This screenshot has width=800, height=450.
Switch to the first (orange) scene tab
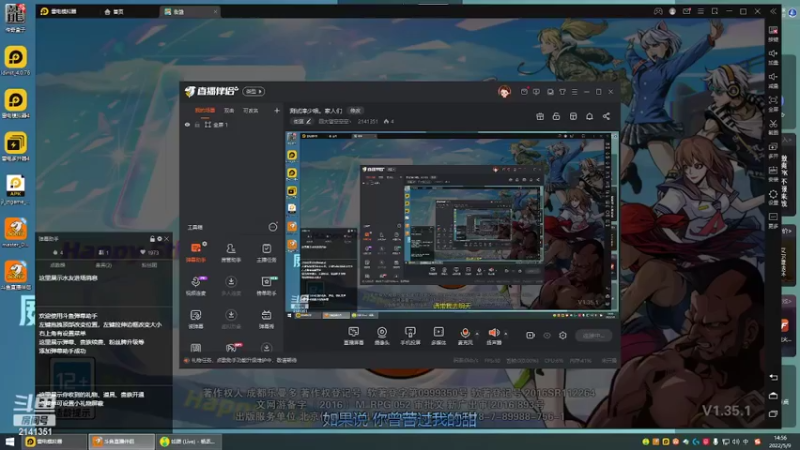coord(205,110)
